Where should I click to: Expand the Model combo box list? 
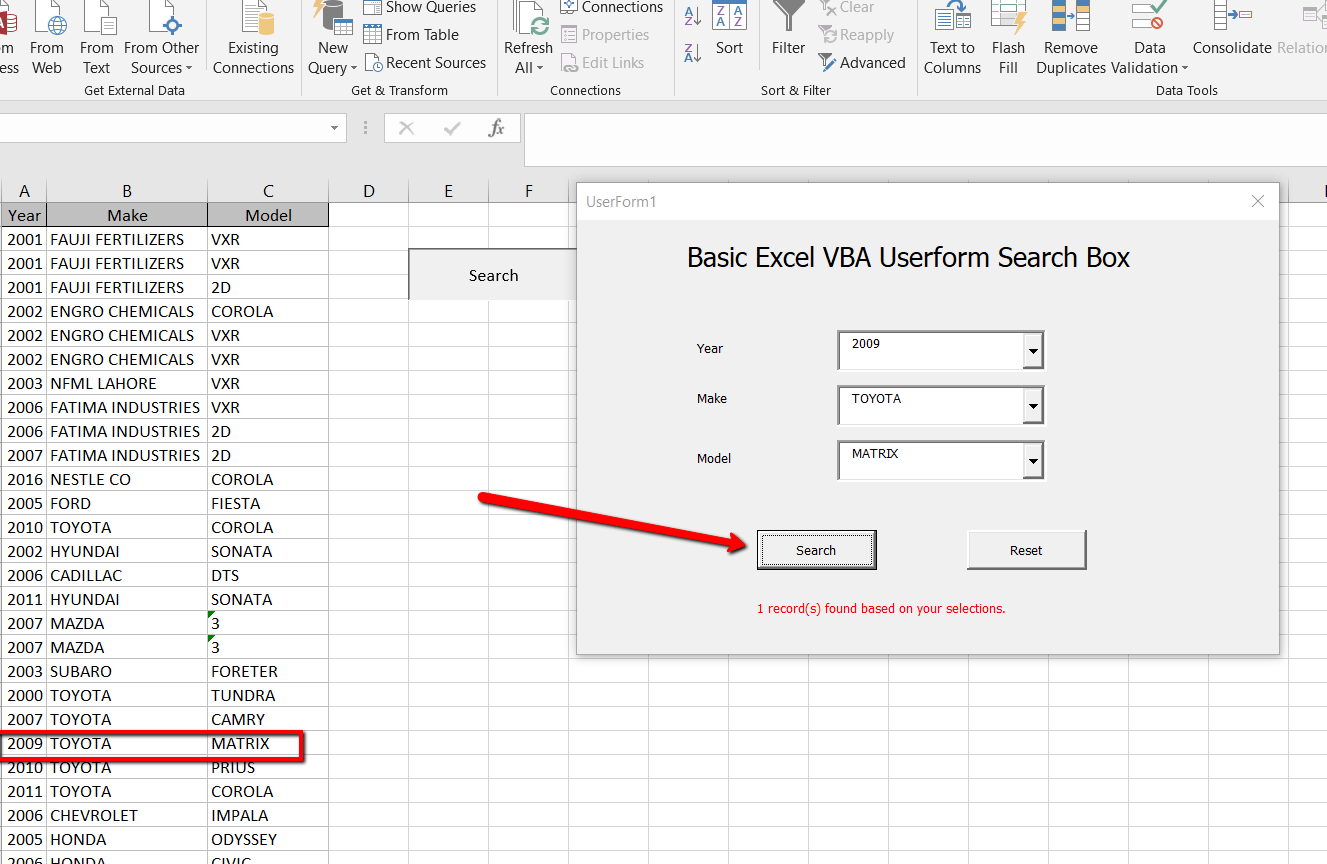click(x=1033, y=460)
